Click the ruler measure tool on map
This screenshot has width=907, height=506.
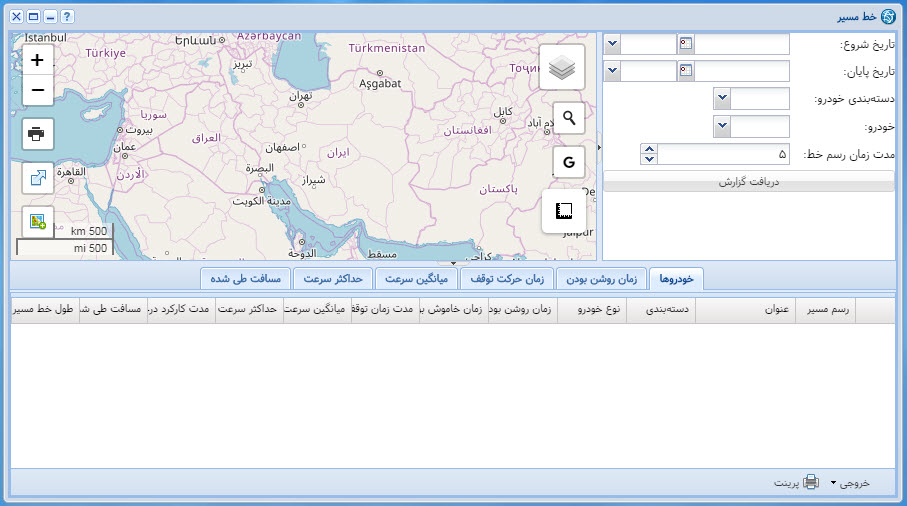[563, 211]
